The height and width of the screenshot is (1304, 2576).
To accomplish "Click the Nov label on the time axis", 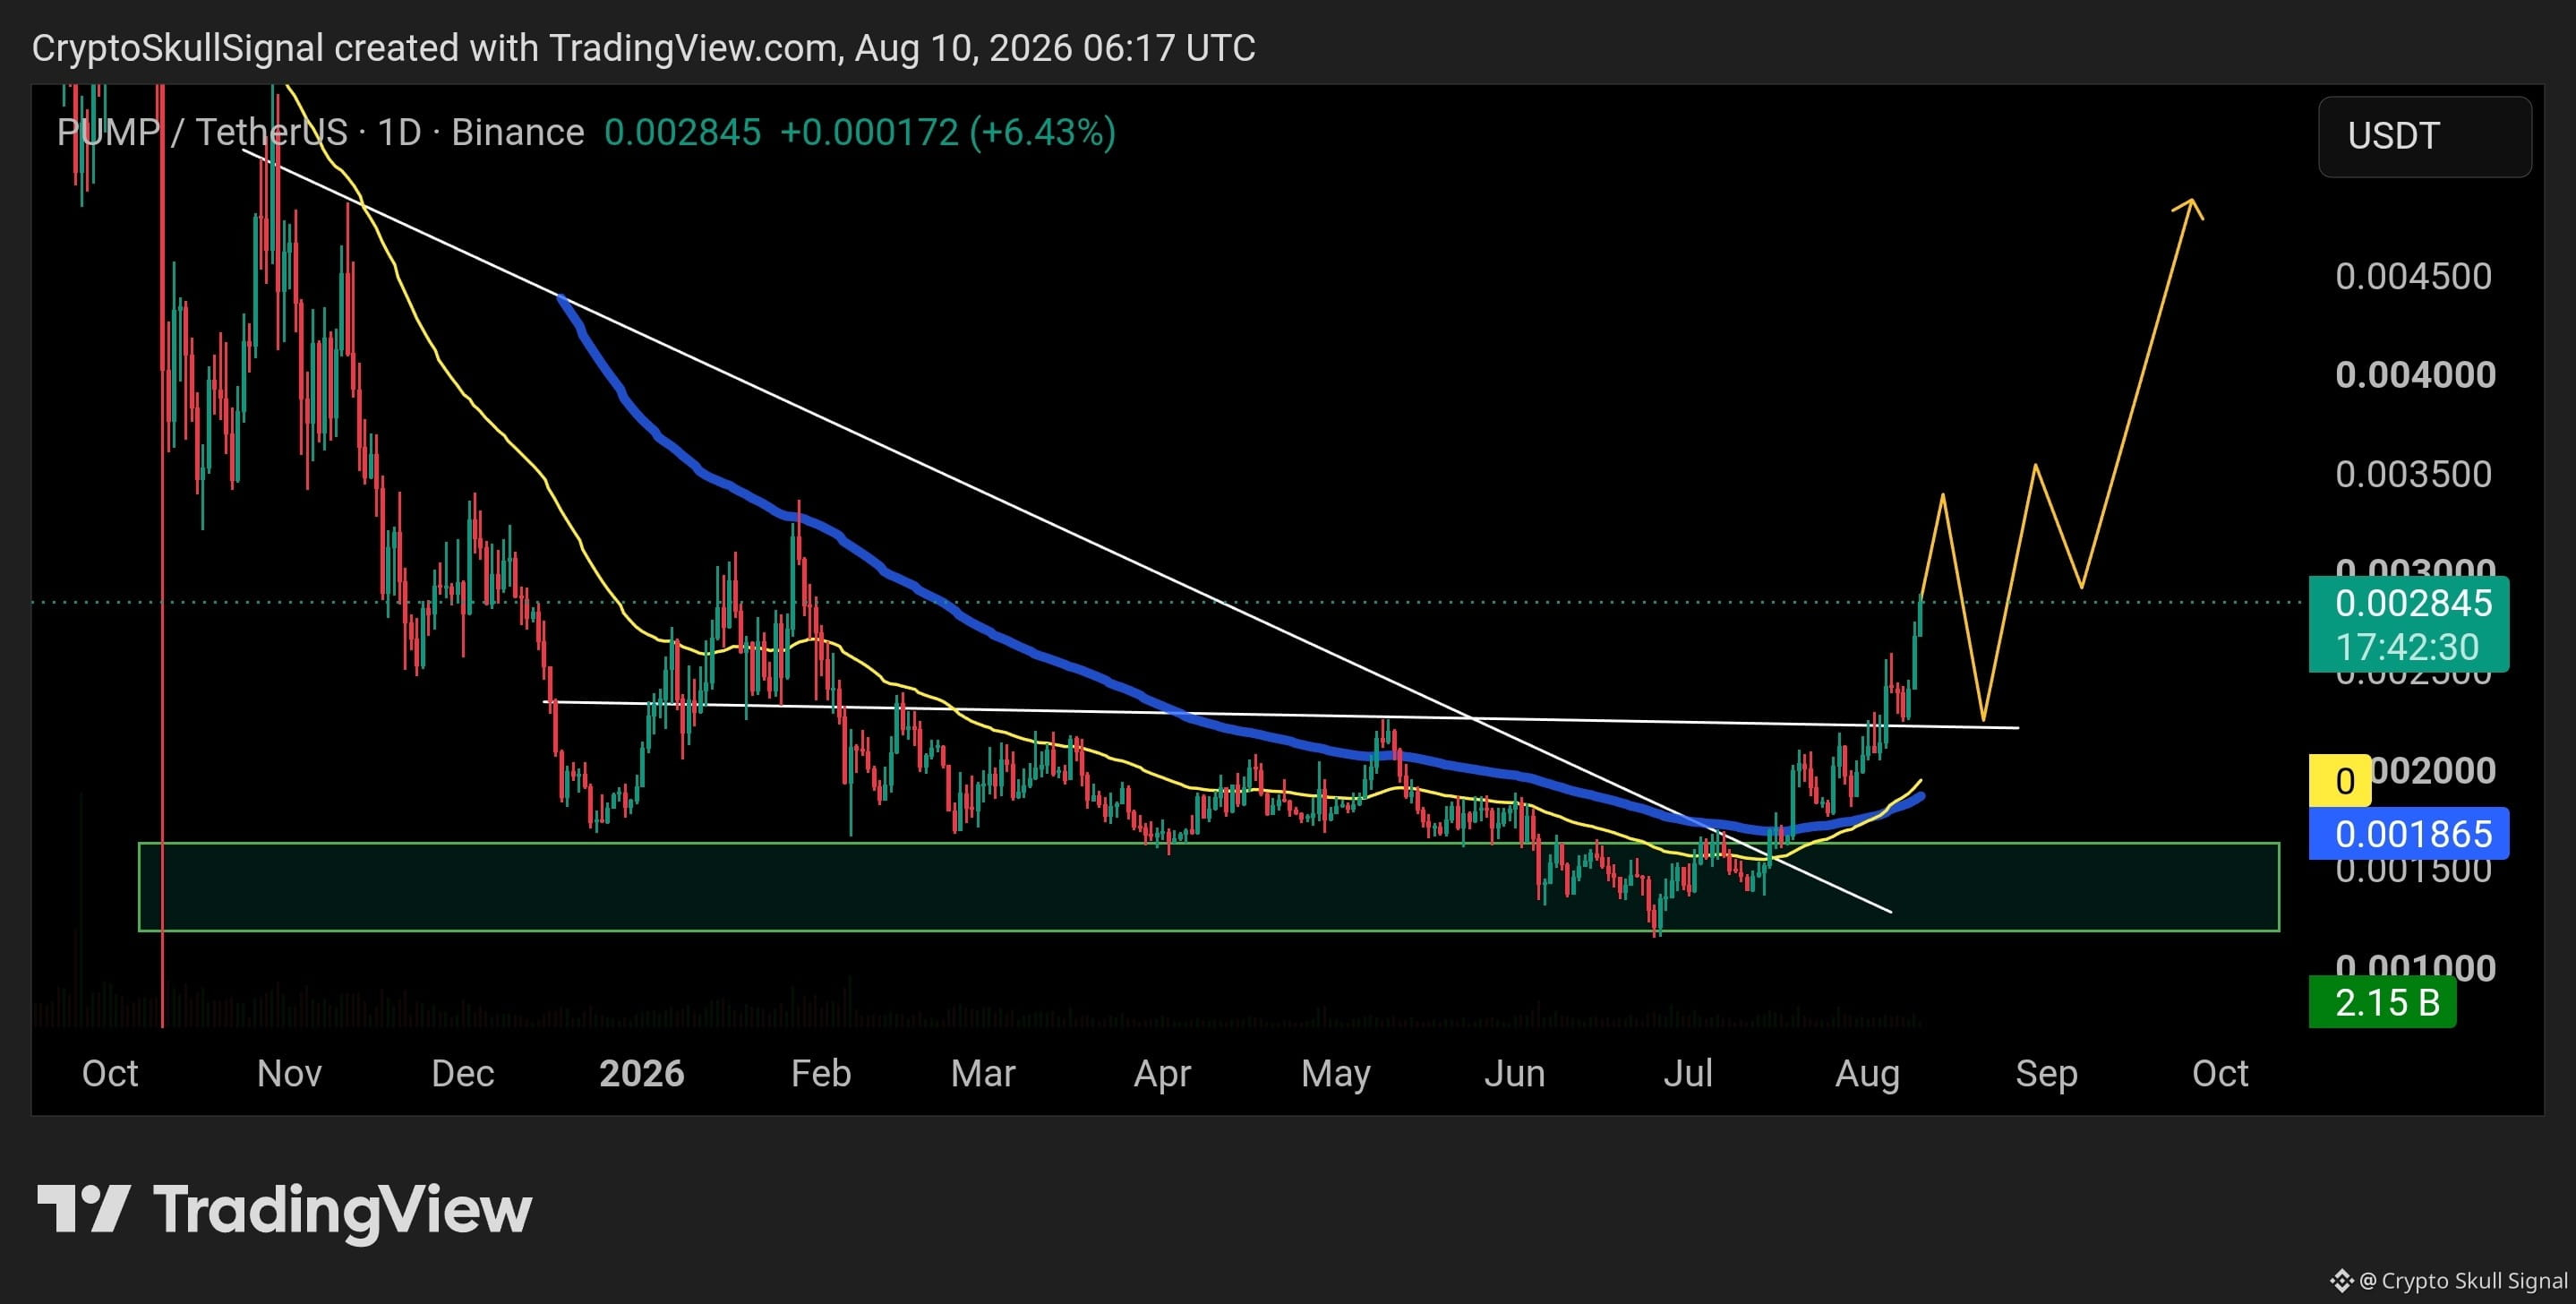I will click(x=289, y=1073).
